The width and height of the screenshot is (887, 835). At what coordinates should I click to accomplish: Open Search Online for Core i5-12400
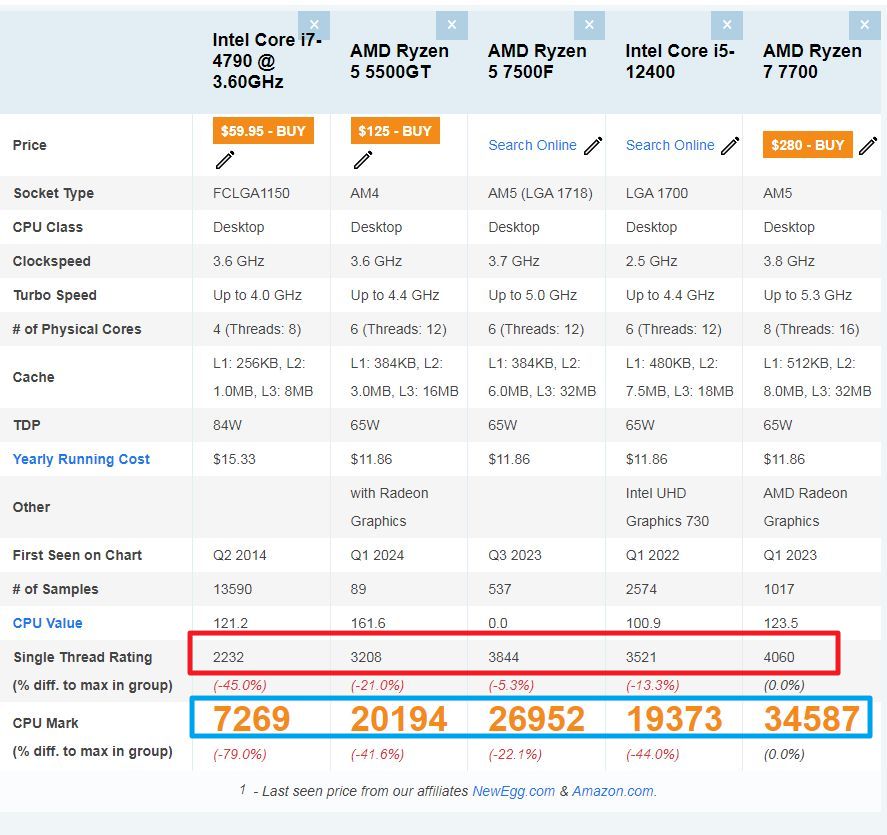(670, 145)
